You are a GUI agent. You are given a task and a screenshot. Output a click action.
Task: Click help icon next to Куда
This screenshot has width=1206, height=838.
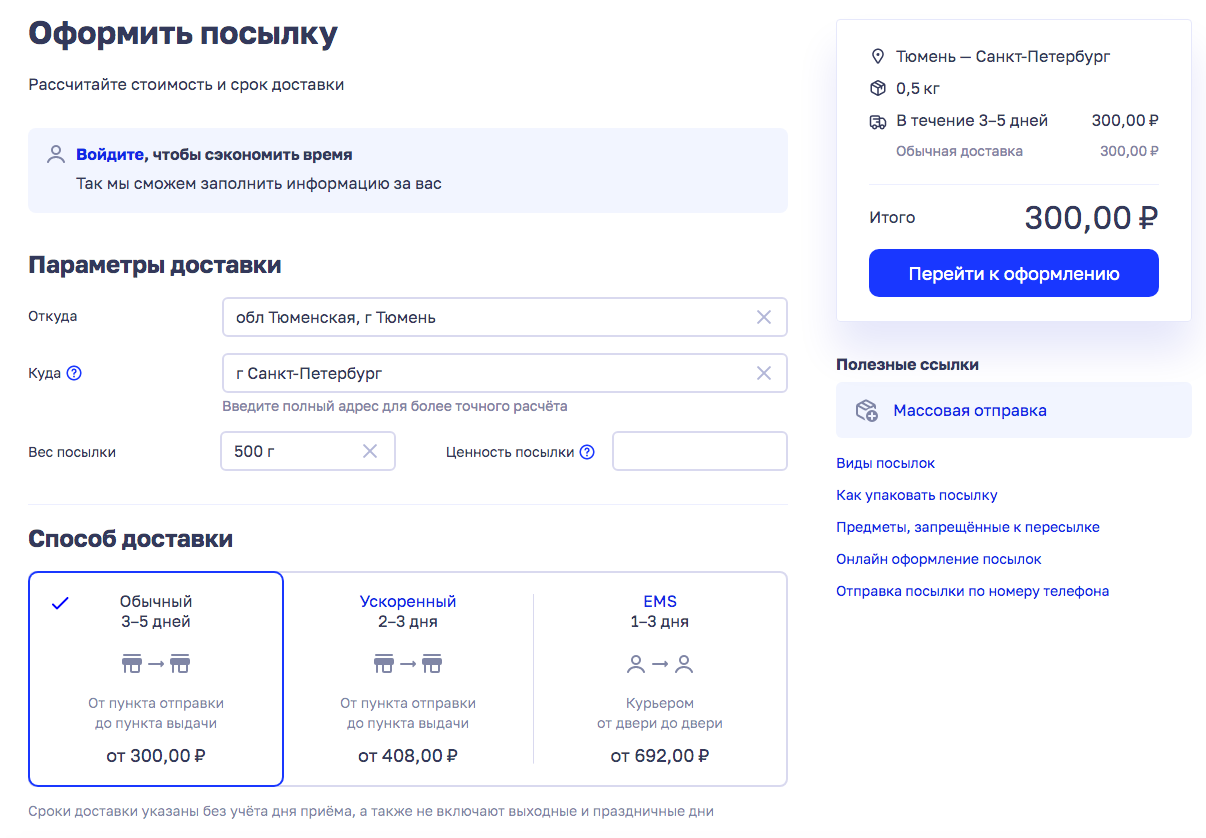(x=74, y=373)
